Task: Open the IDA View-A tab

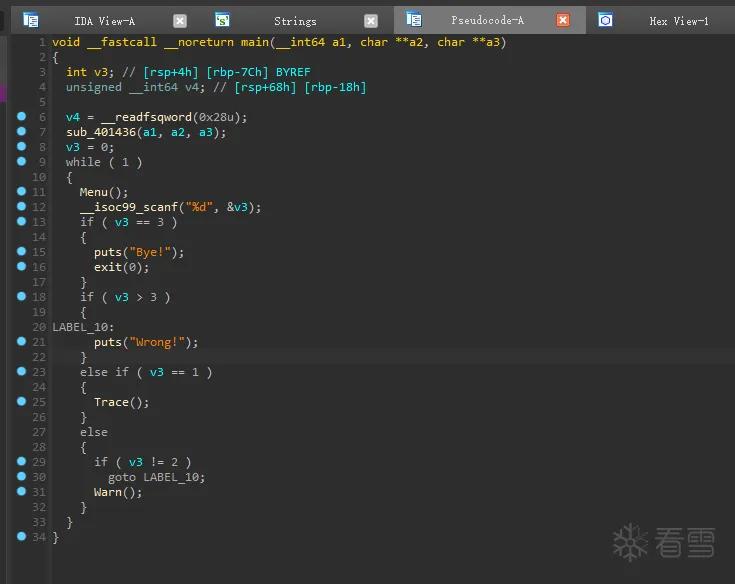Action: pos(104,21)
